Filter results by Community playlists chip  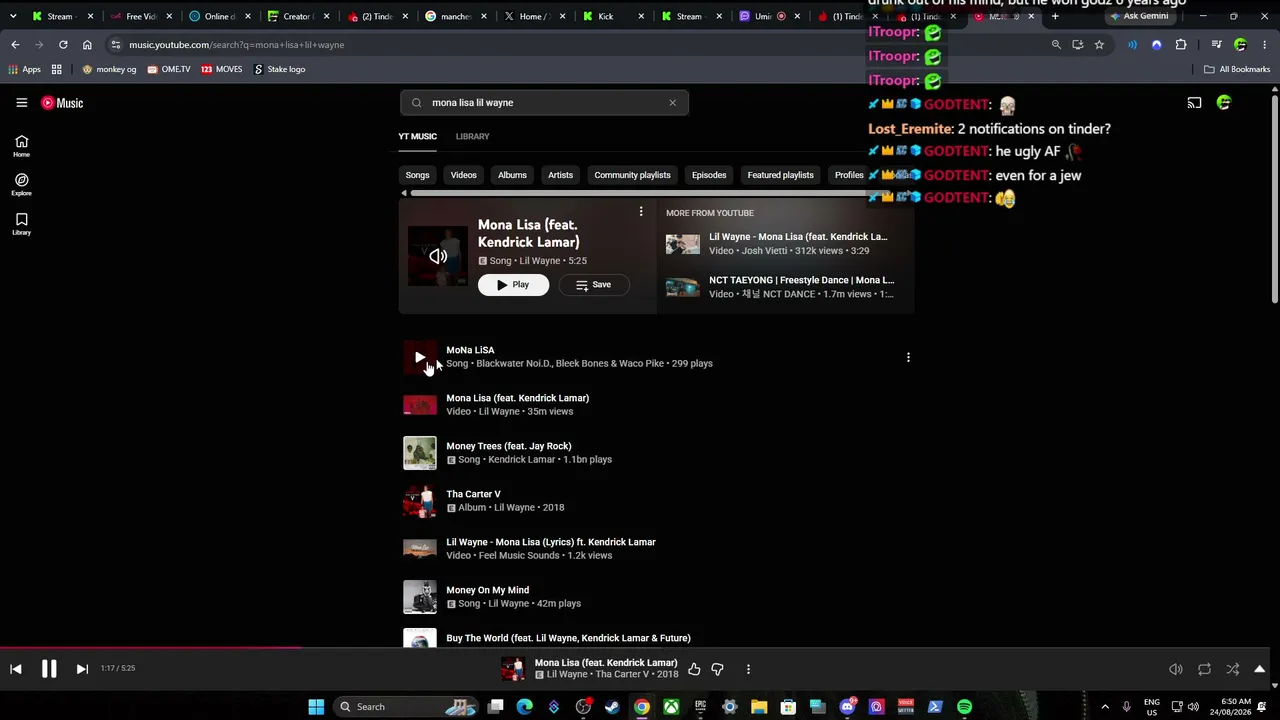tap(632, 175)
